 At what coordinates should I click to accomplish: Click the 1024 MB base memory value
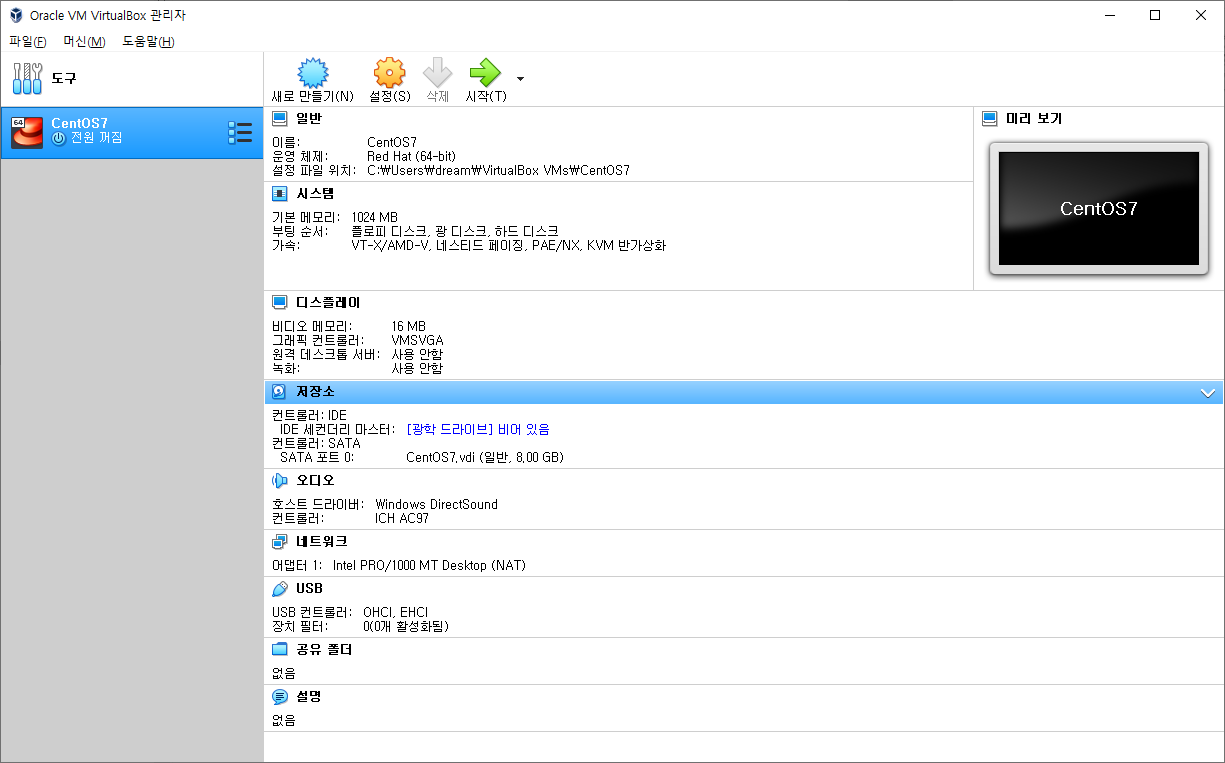[x=375, y=217]
